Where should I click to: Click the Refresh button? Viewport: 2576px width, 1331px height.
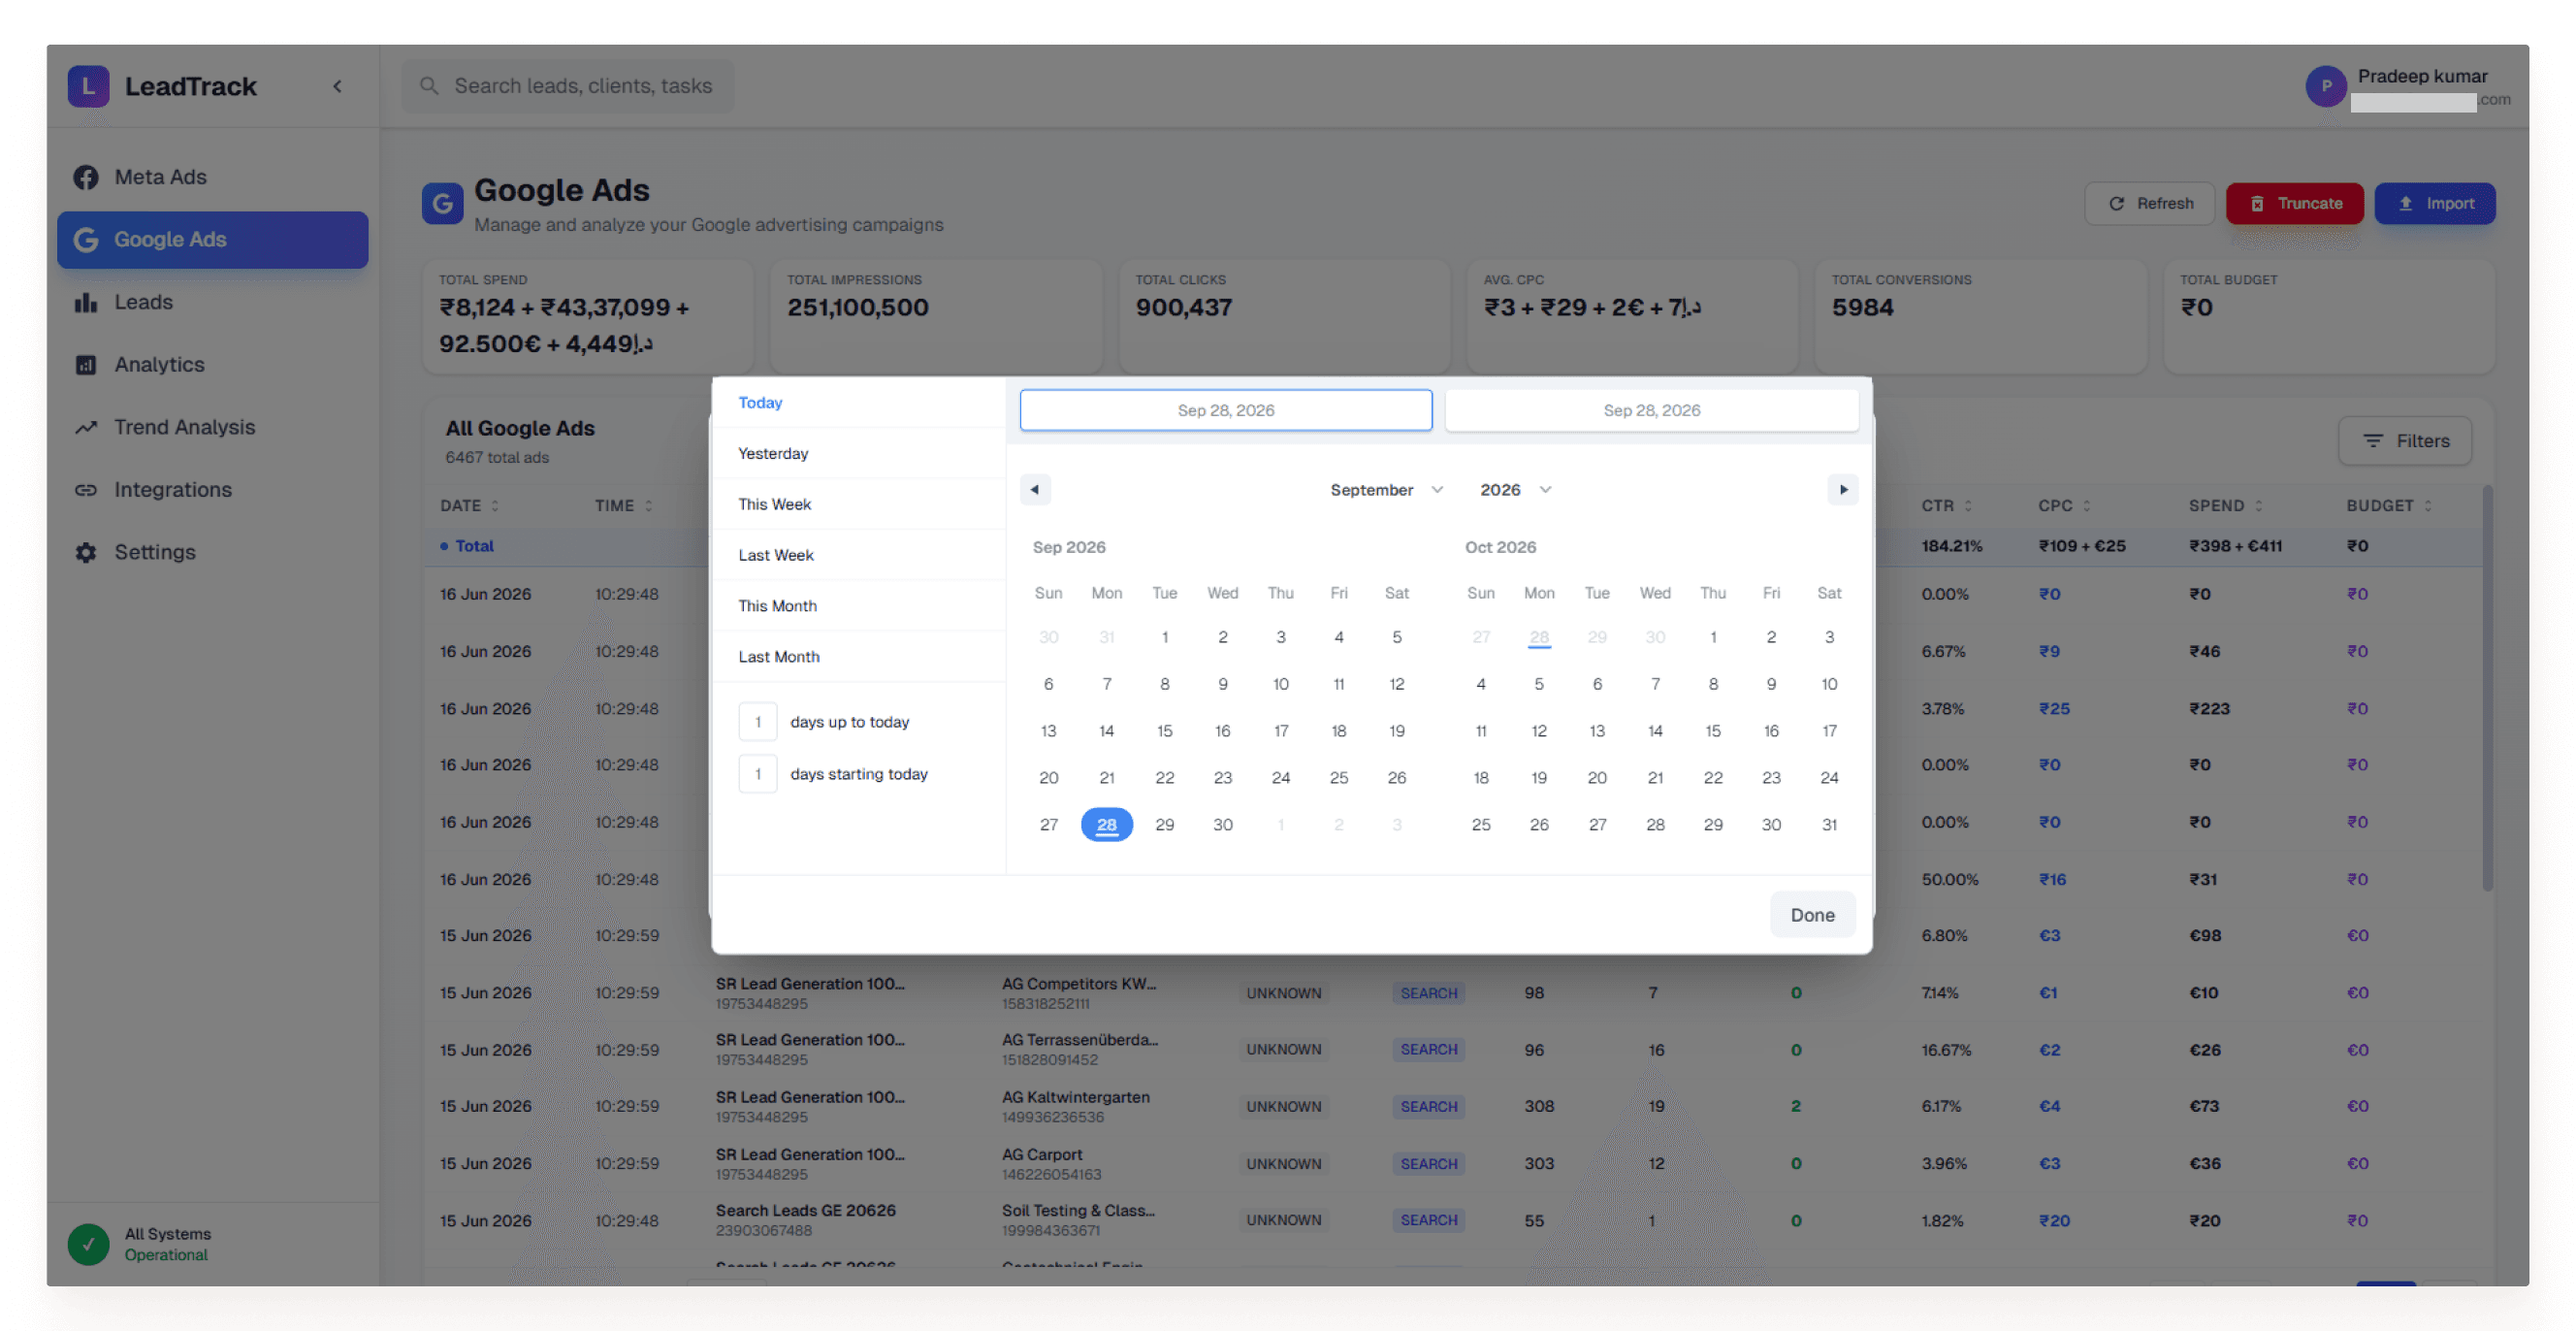2149,204
